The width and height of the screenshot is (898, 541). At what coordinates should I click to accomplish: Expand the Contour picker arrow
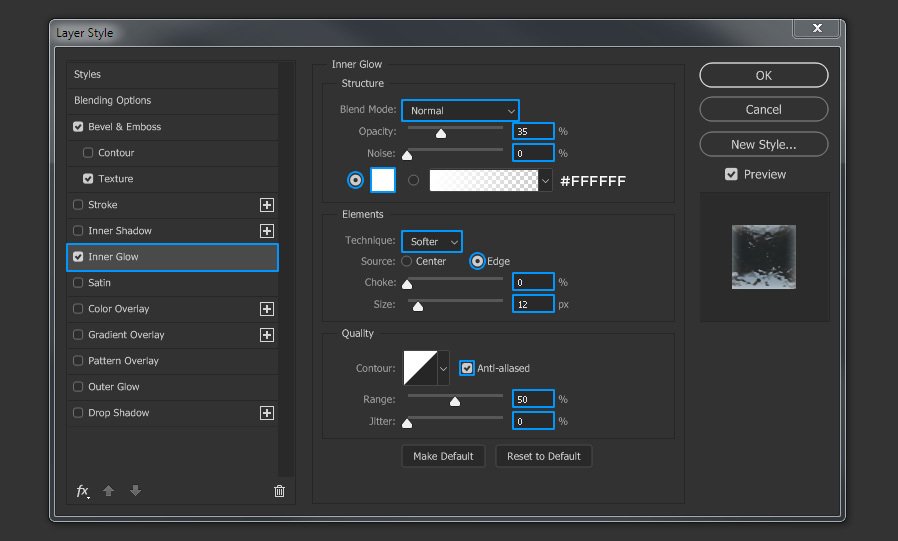coord(443,368)
